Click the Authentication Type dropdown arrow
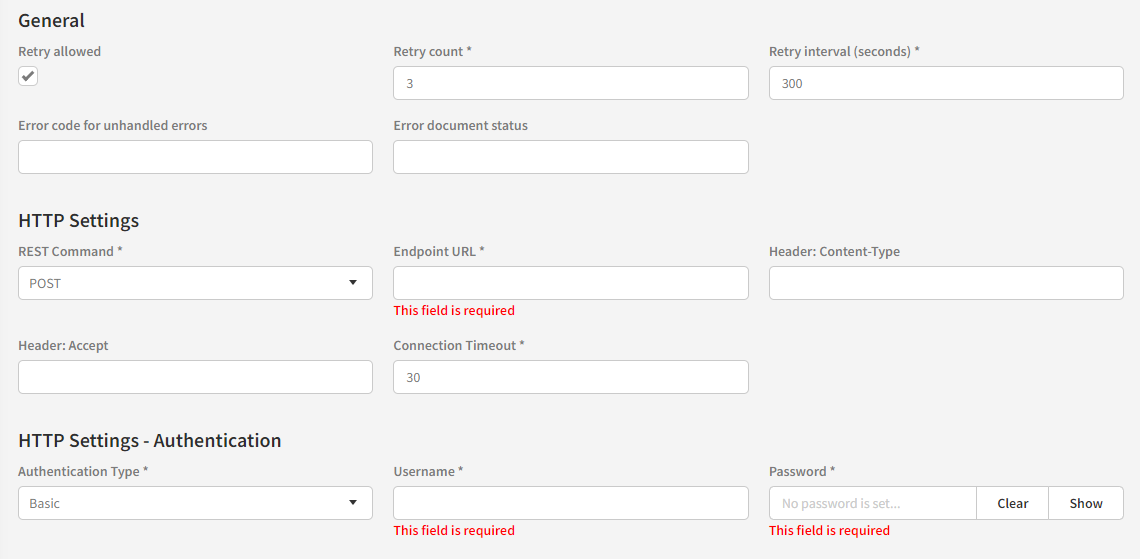 353,503
